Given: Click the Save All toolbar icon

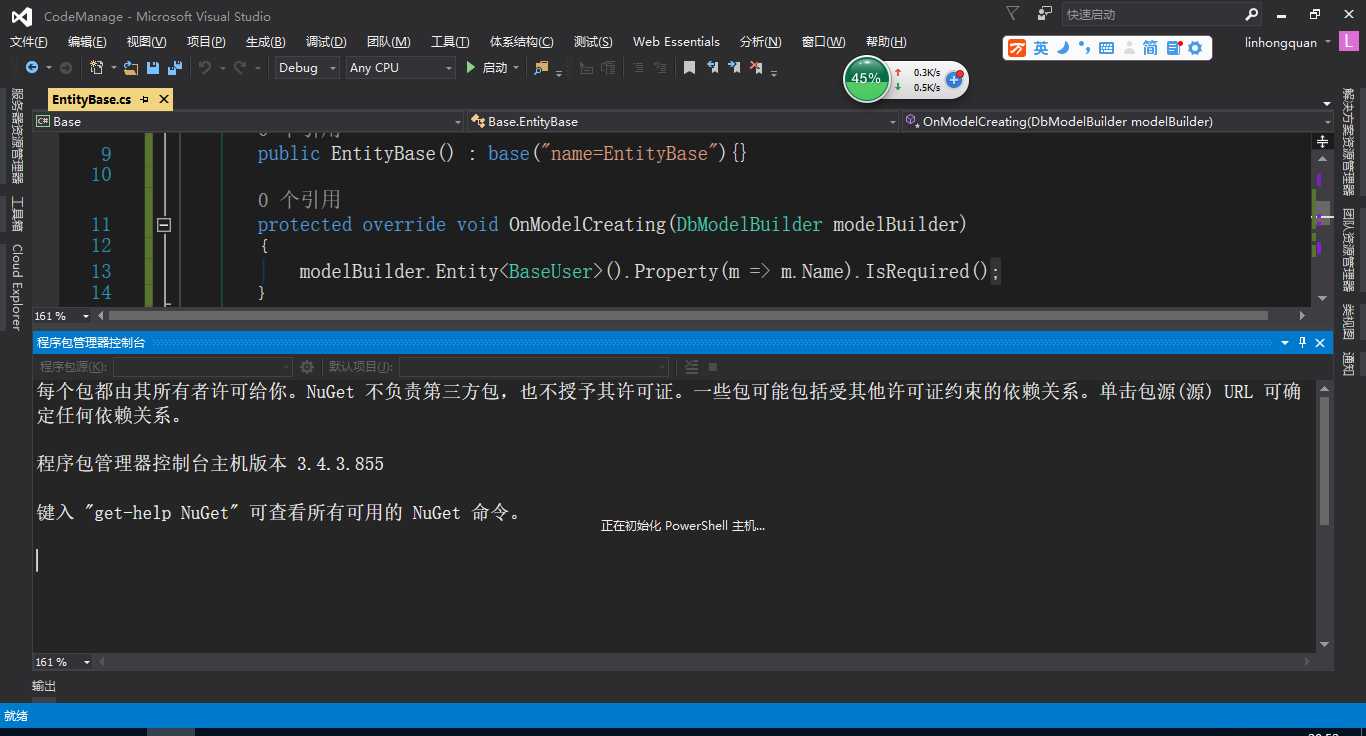Looking at the screenshot, I should 174,67.
